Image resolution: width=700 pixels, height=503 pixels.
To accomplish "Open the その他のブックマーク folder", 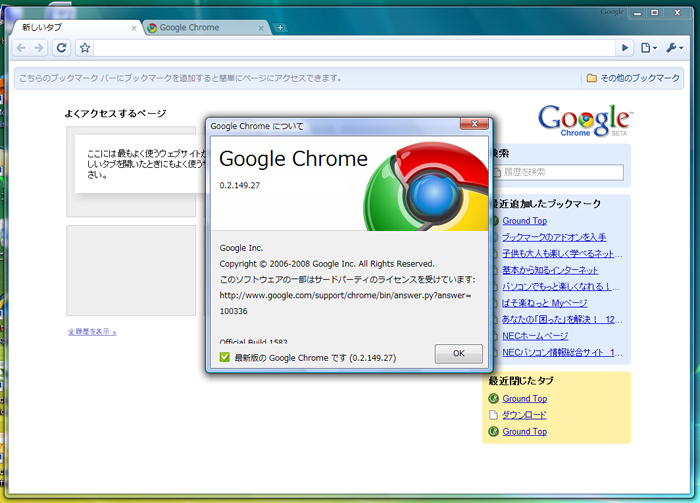I will coord(633,78).
